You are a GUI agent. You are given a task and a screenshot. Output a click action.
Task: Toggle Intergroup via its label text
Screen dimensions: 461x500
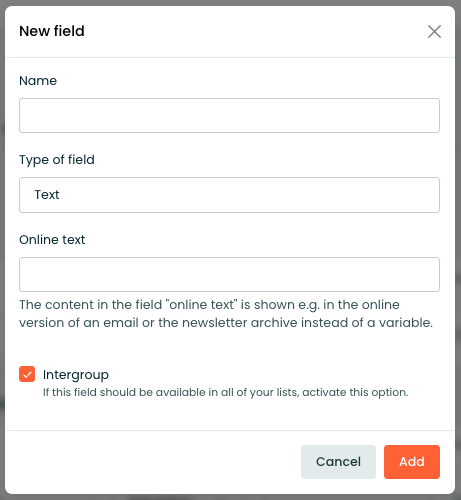tap(76, 375)
